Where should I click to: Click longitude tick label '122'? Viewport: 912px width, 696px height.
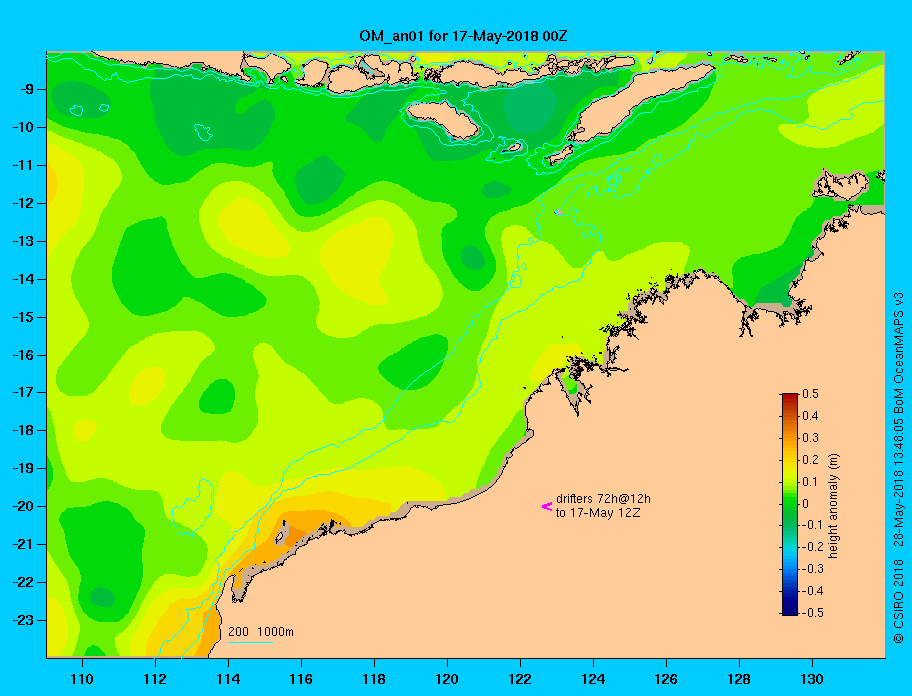pos(520,679)
